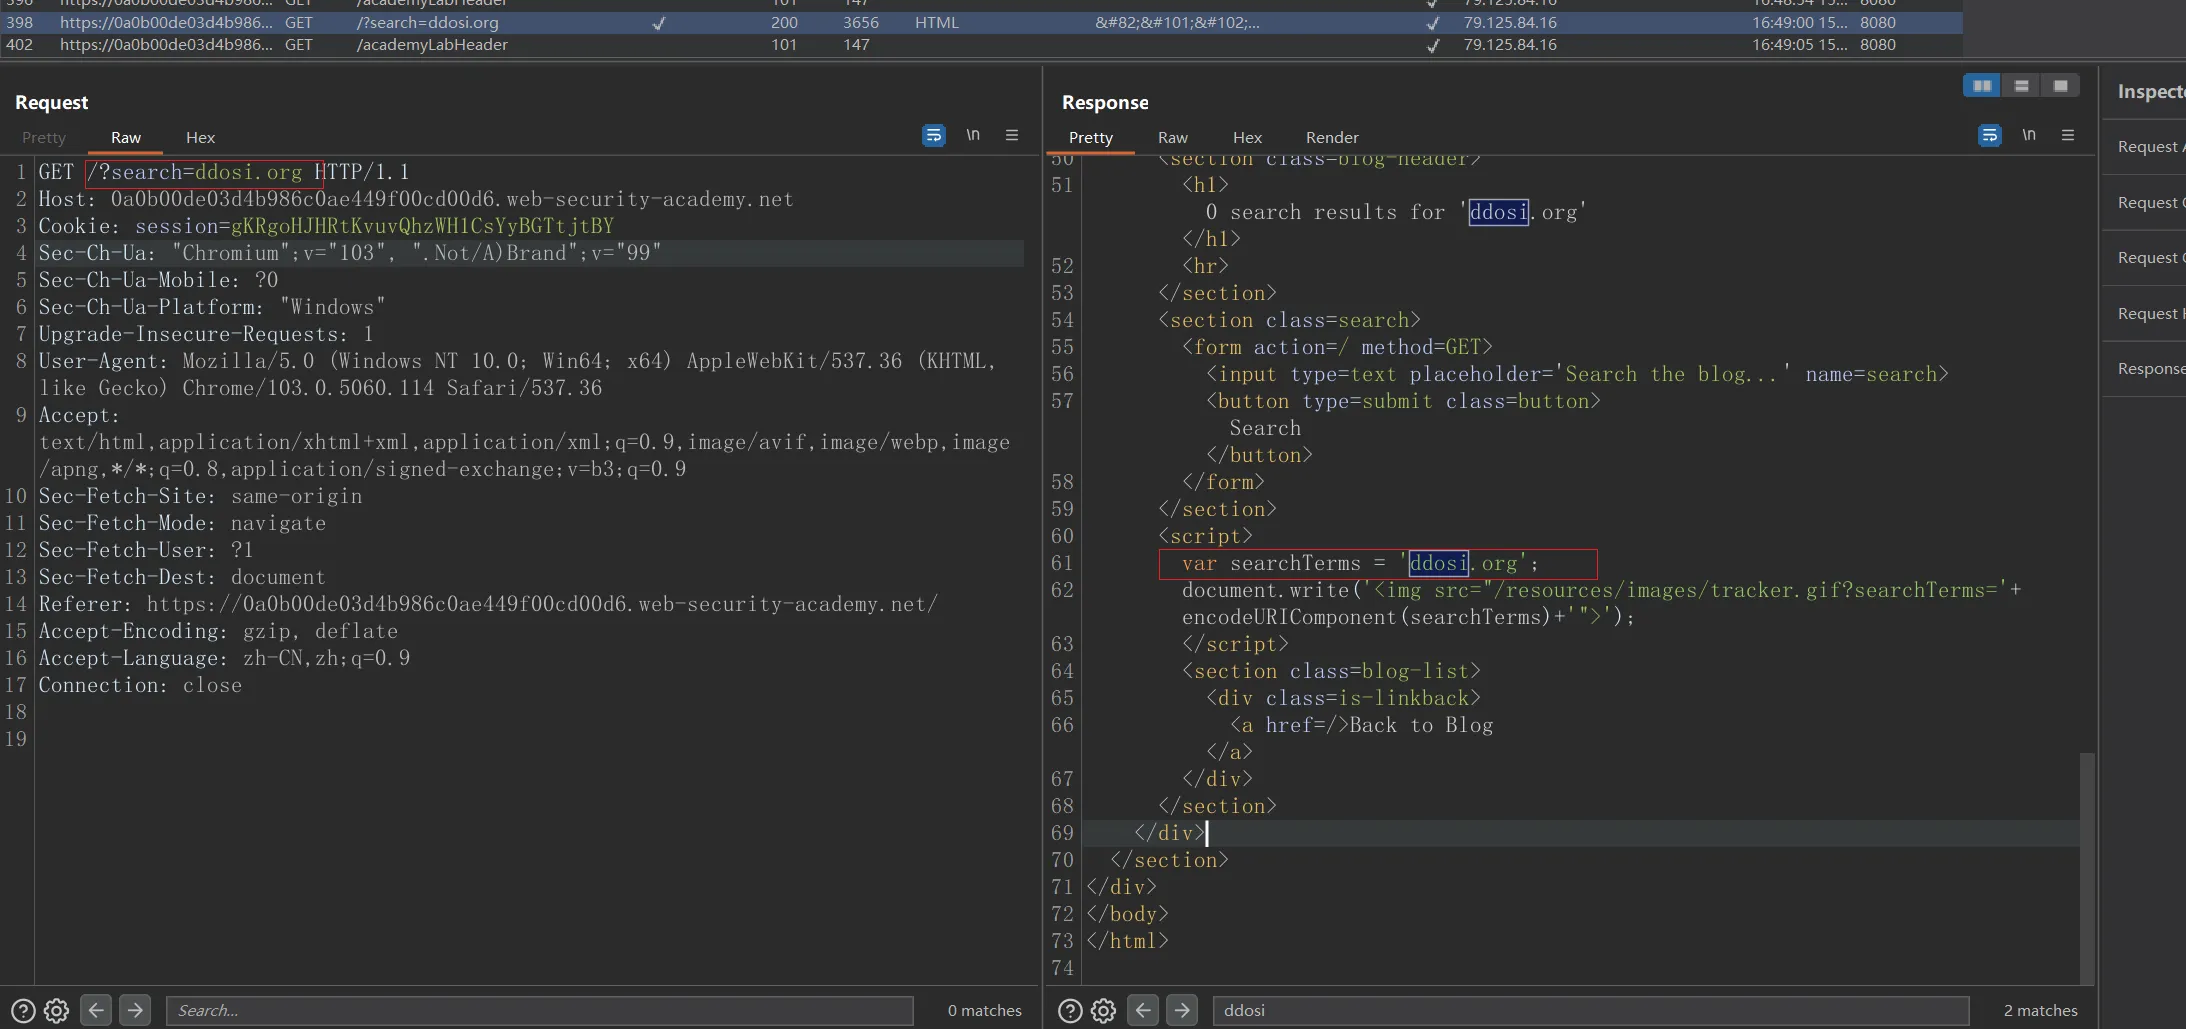
Task: Select Pretty tab in Response panel
Action: 1090,137
